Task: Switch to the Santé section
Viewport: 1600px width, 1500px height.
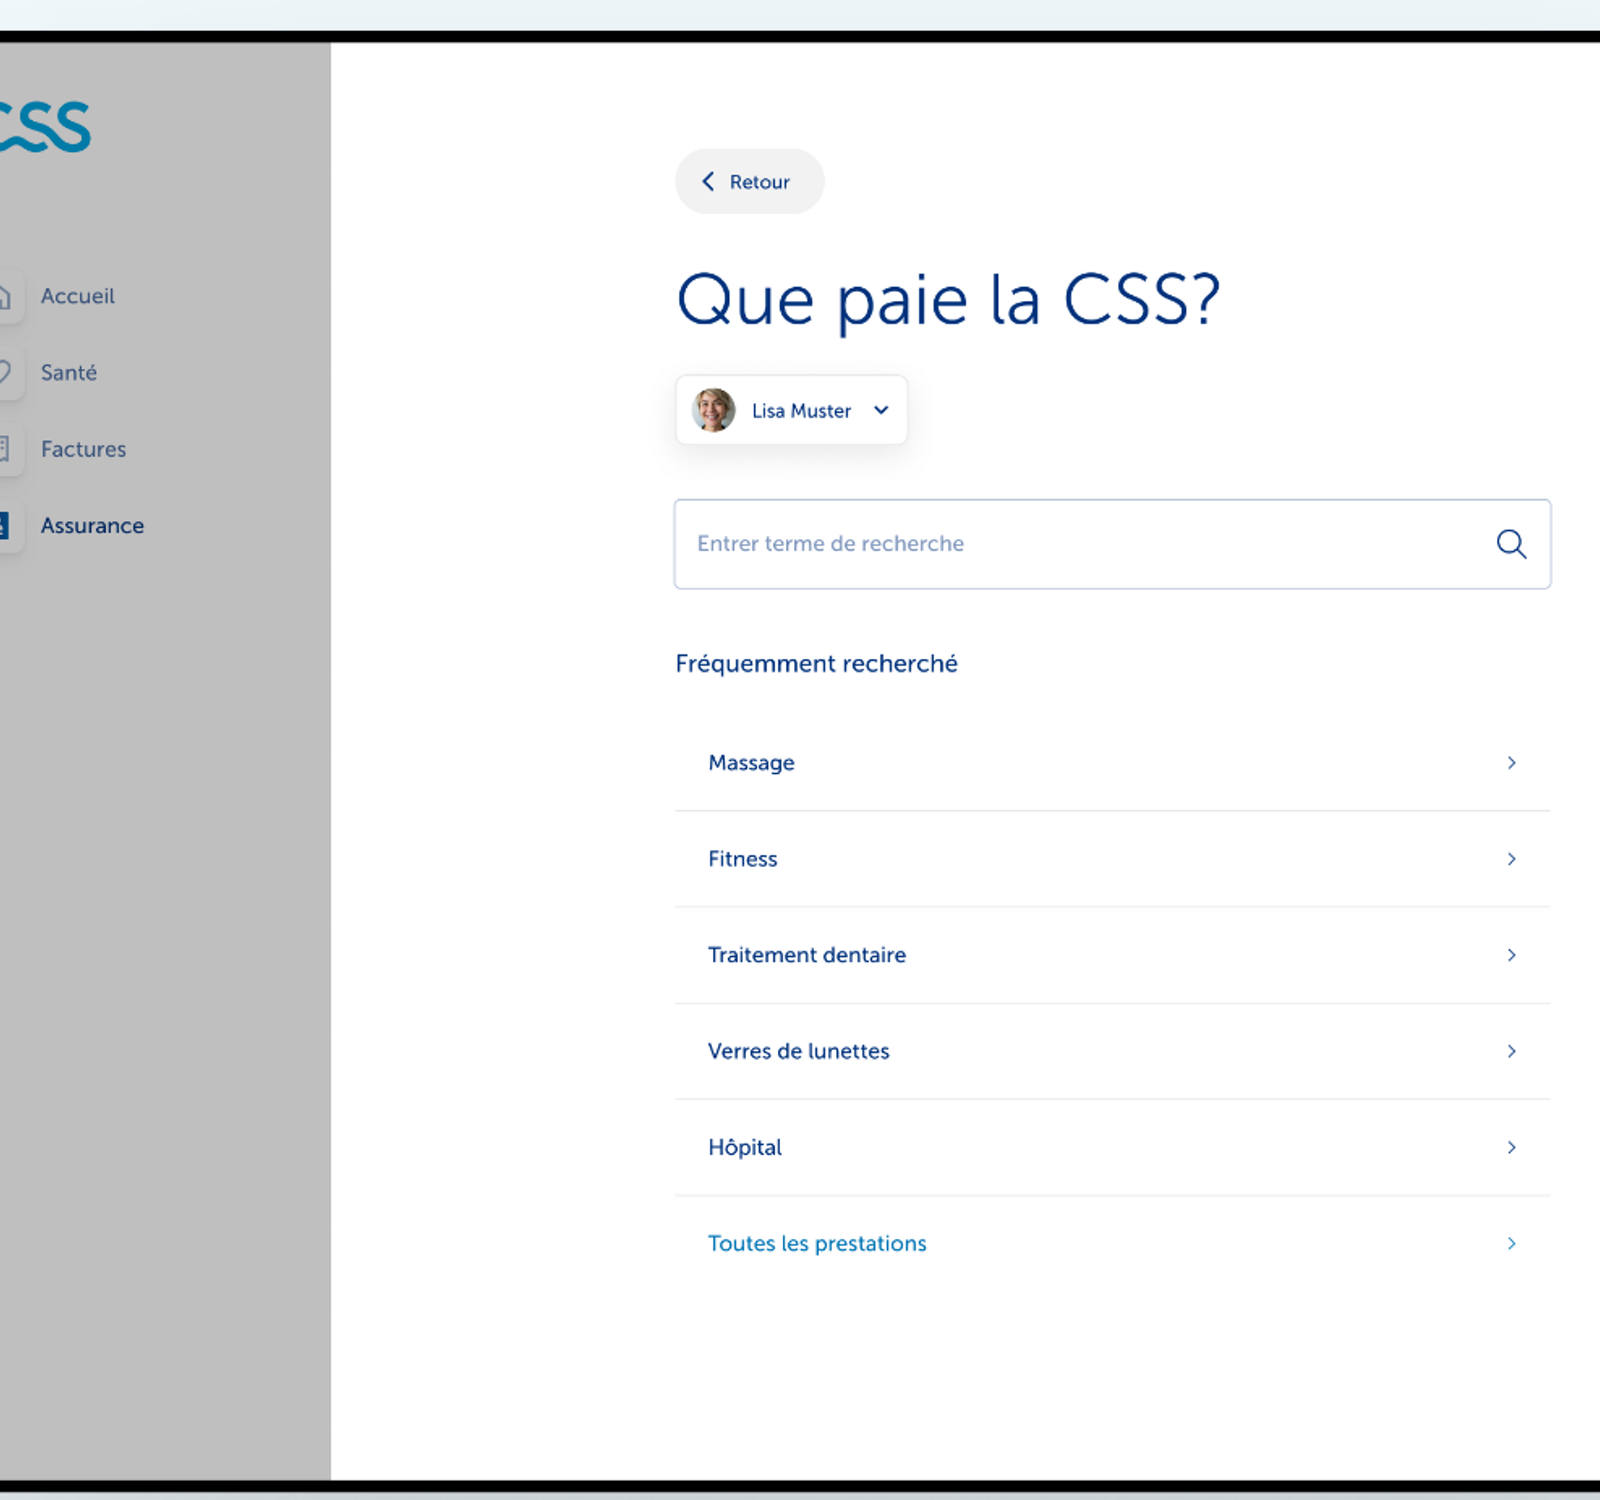Action: pos(68,373)
